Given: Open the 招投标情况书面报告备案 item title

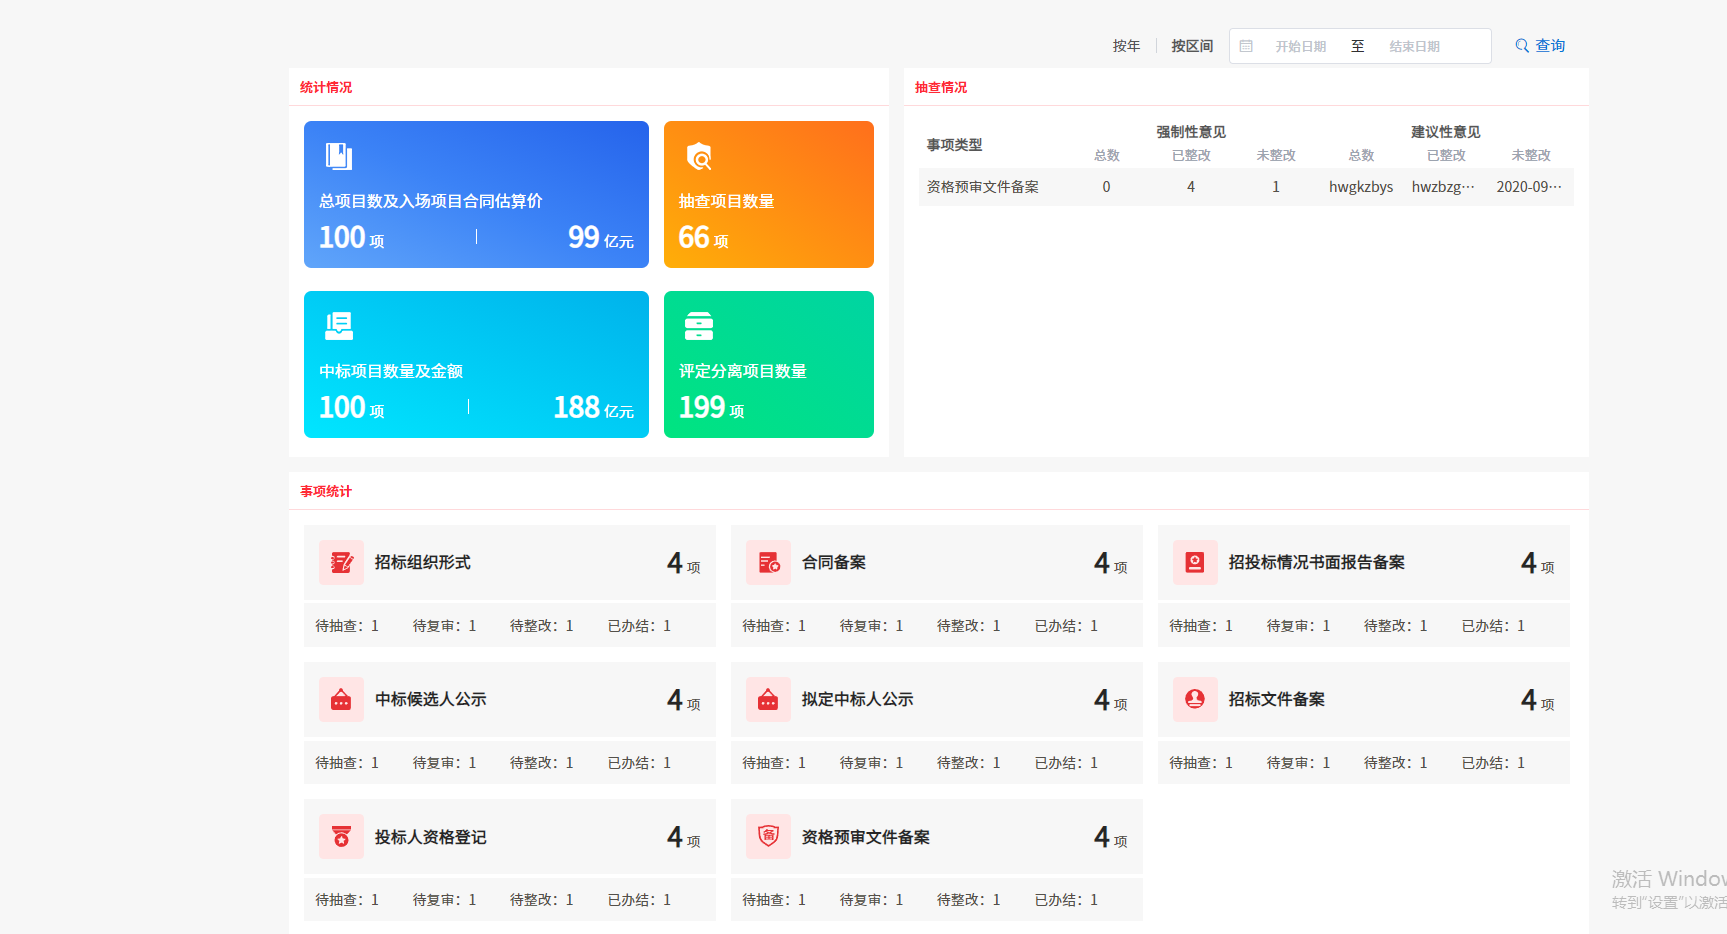Looking at the screenshot, I should pyautogui.click(x=1316, y=562).
